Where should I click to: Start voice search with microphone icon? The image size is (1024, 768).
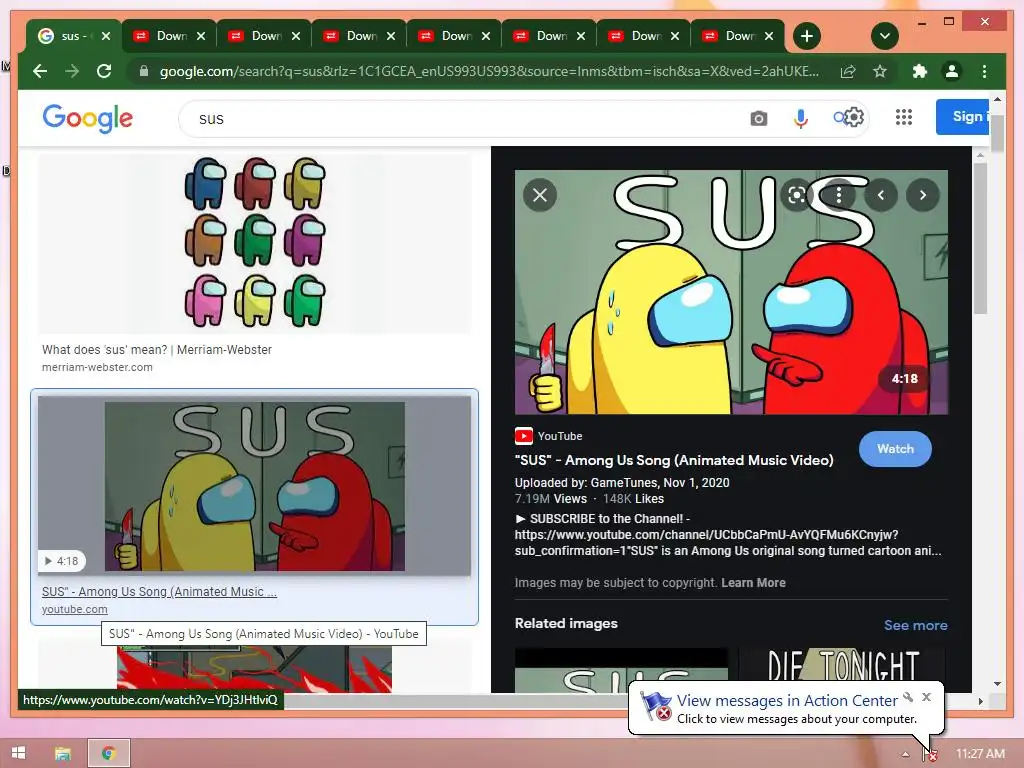(x=801, y=119)
